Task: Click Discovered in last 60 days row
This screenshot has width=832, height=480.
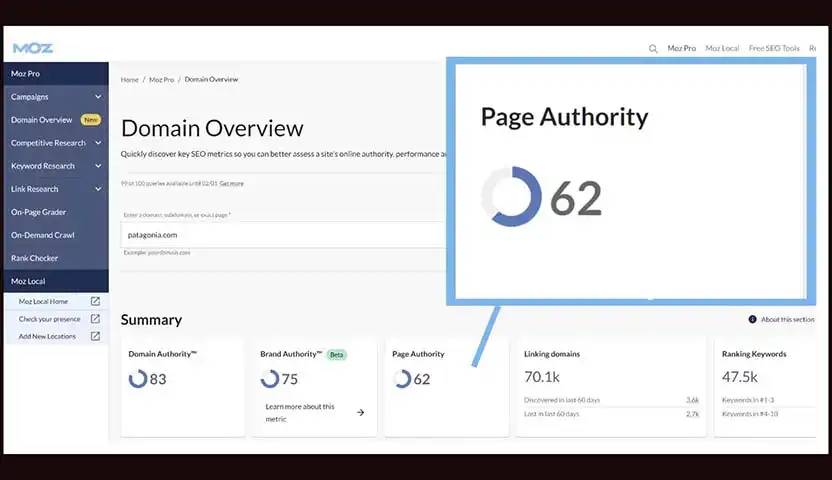Action: (611, 400)
